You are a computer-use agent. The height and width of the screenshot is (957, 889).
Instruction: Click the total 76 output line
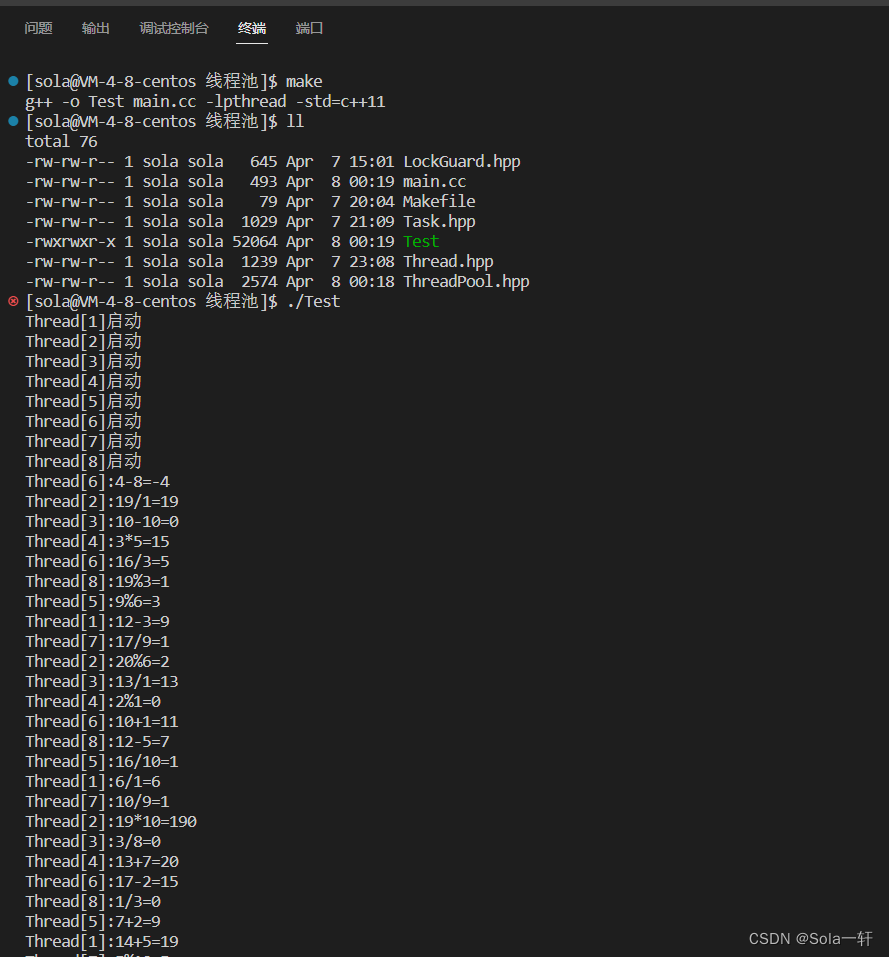[x=62, y=142]
